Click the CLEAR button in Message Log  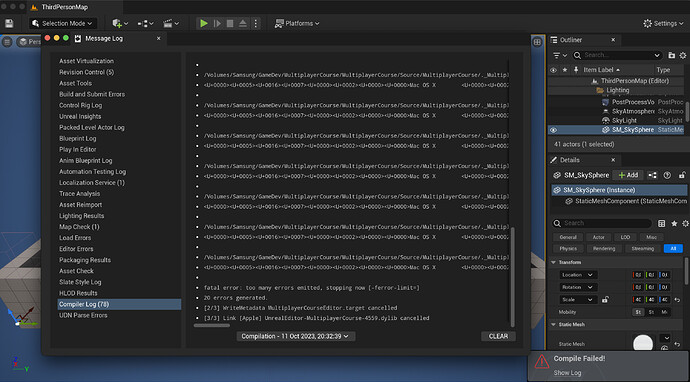498,336
